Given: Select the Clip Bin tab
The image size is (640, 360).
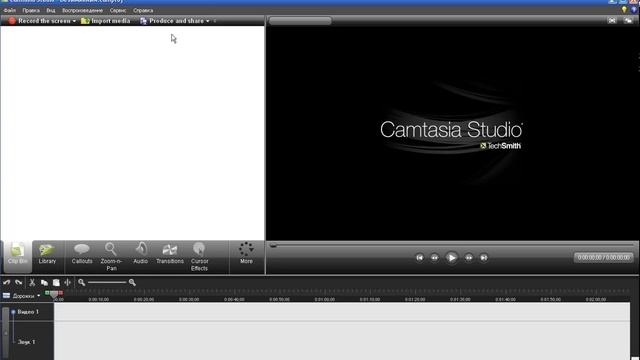Looking at the screenshot, I should click(x=18, y=256).
